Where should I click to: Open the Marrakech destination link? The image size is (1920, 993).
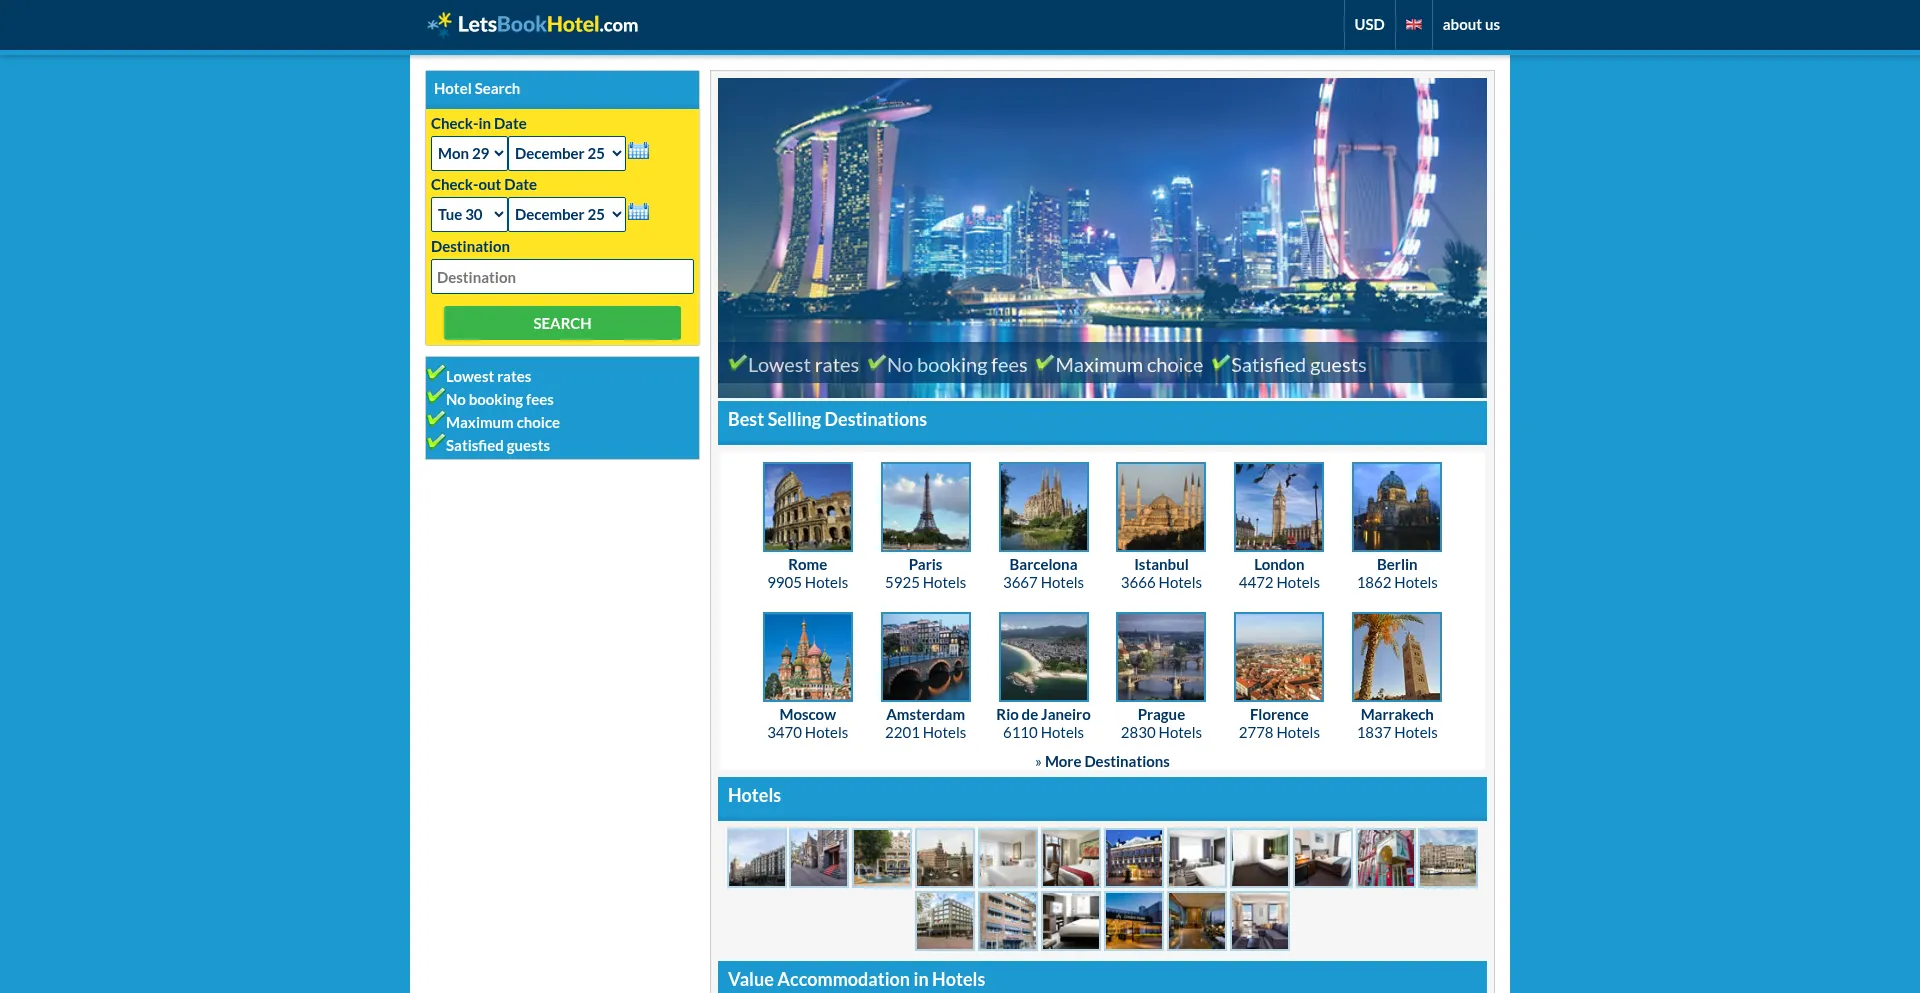click(x=1396, y=714)
